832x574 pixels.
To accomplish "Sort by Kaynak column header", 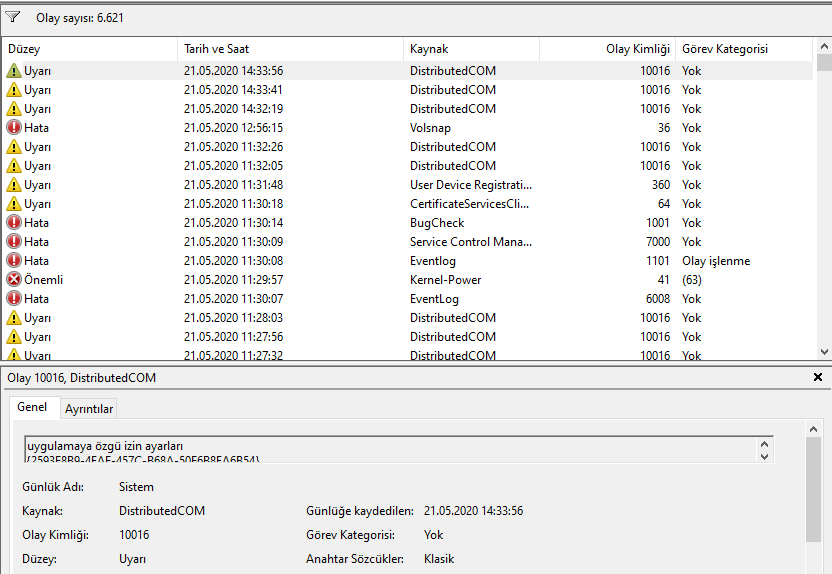I will (x=471, y=49).
